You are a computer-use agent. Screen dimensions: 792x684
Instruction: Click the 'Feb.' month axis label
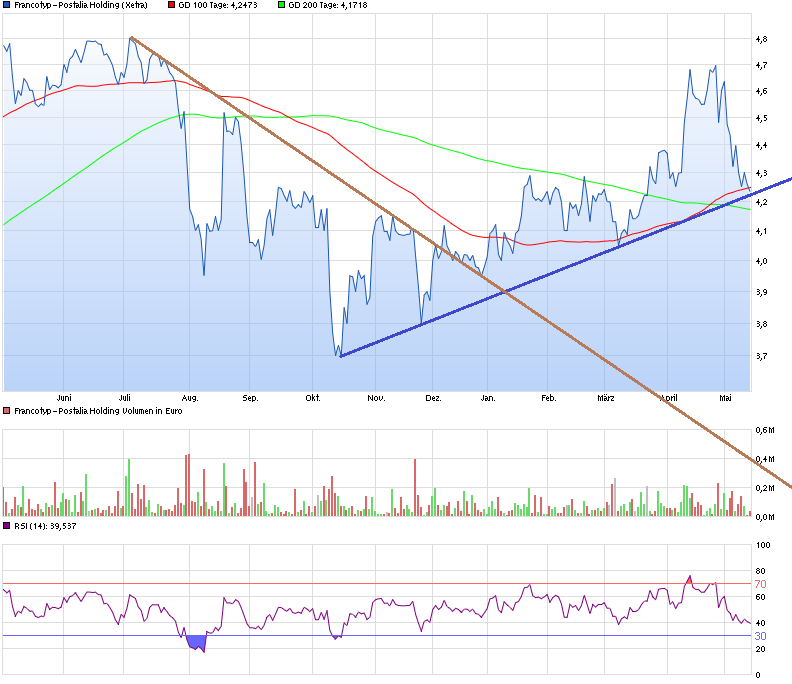coord(549,398)
